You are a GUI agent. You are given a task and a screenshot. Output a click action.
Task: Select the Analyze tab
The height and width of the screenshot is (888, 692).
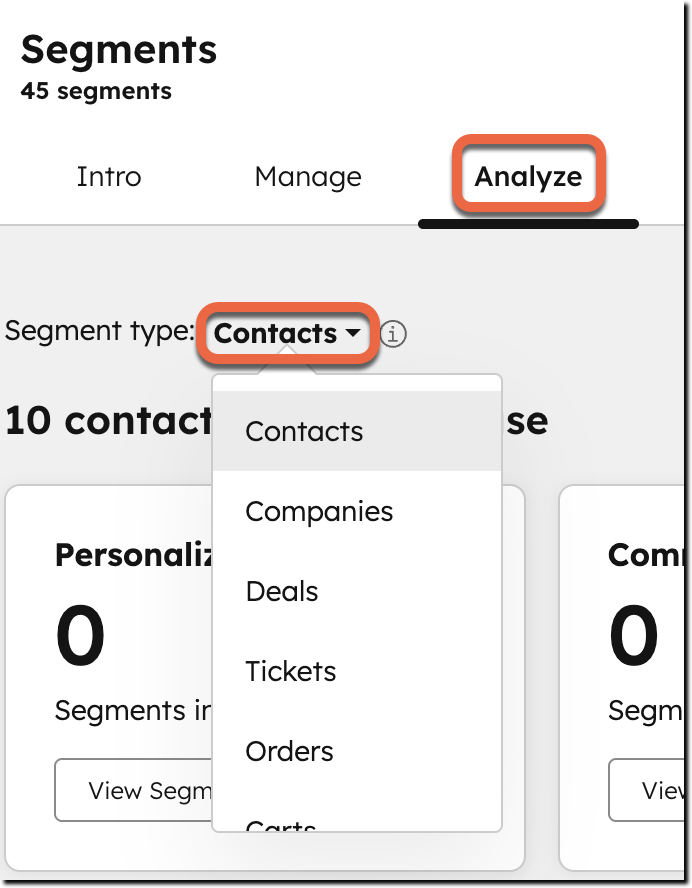pyautogui.click(x=528, y=177)
